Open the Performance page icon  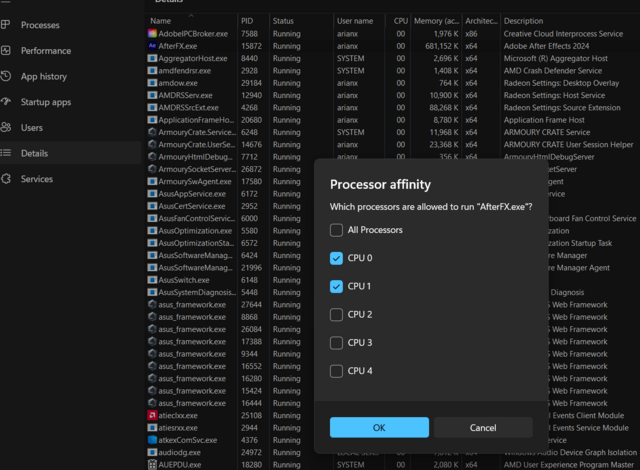click(7, 50)
